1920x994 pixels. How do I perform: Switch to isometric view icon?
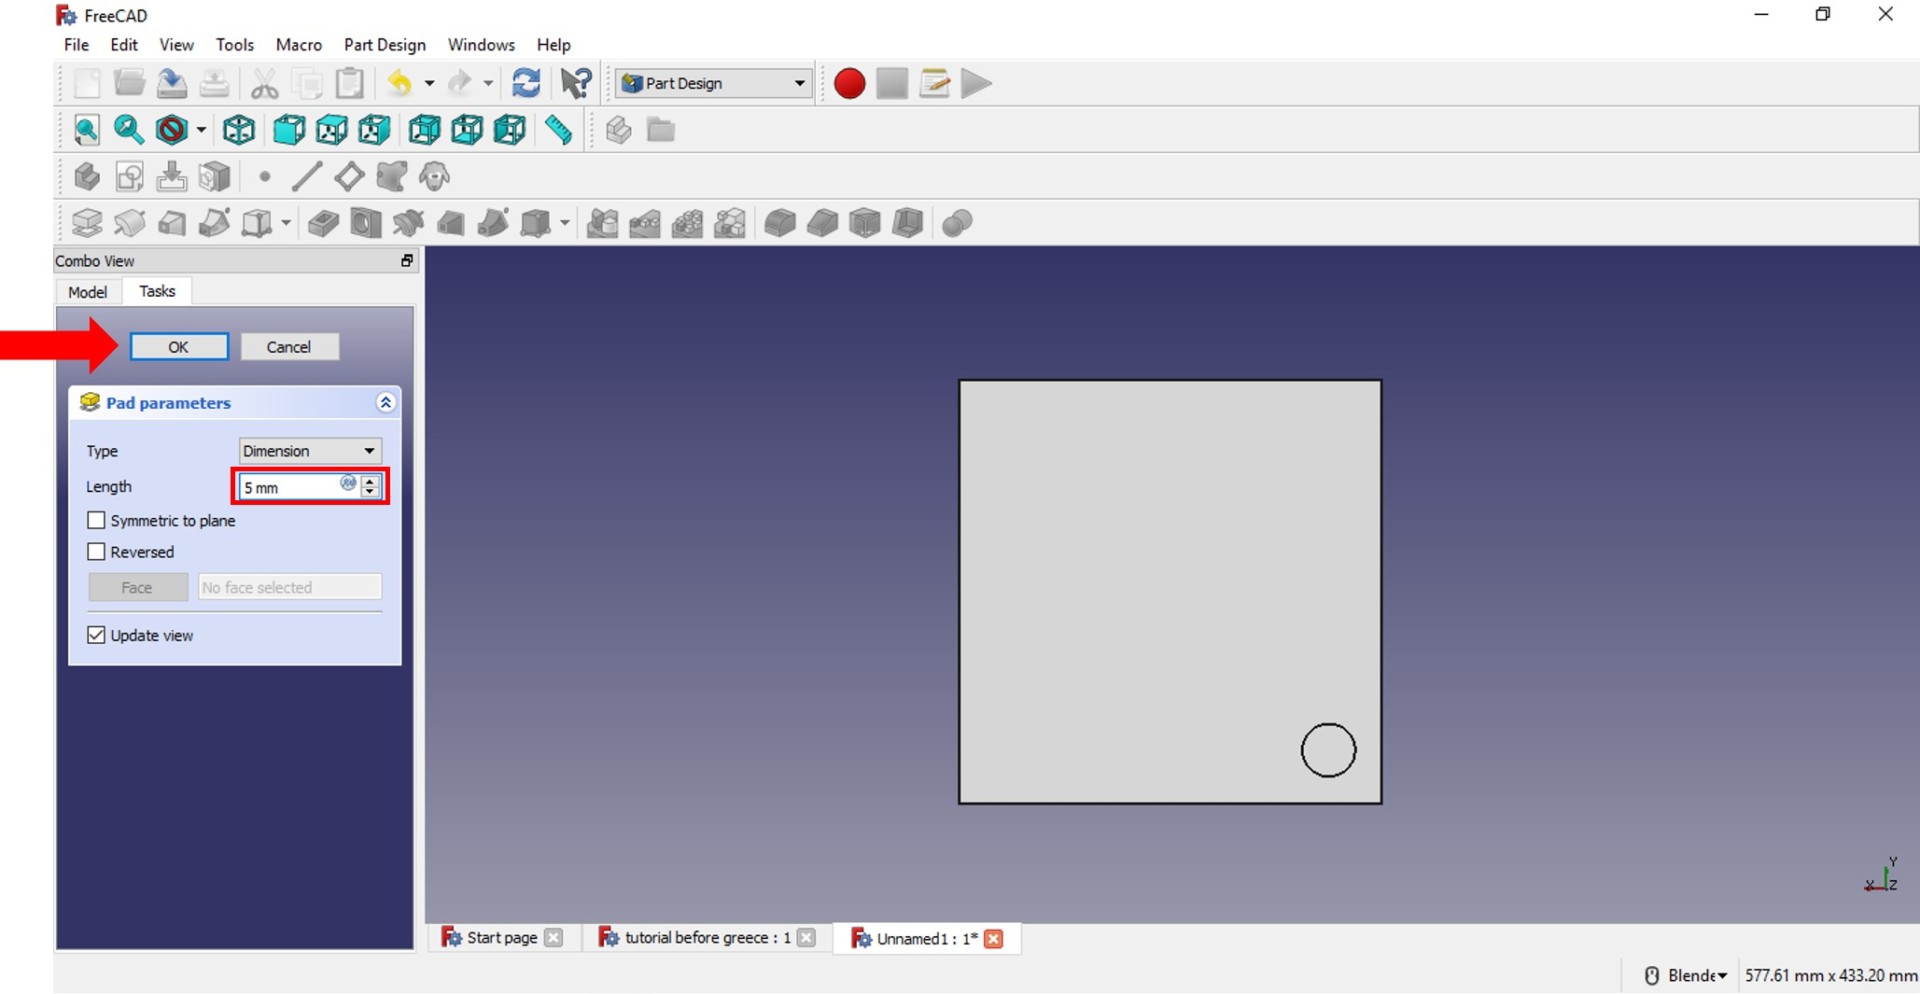click(x=238, y=130)
